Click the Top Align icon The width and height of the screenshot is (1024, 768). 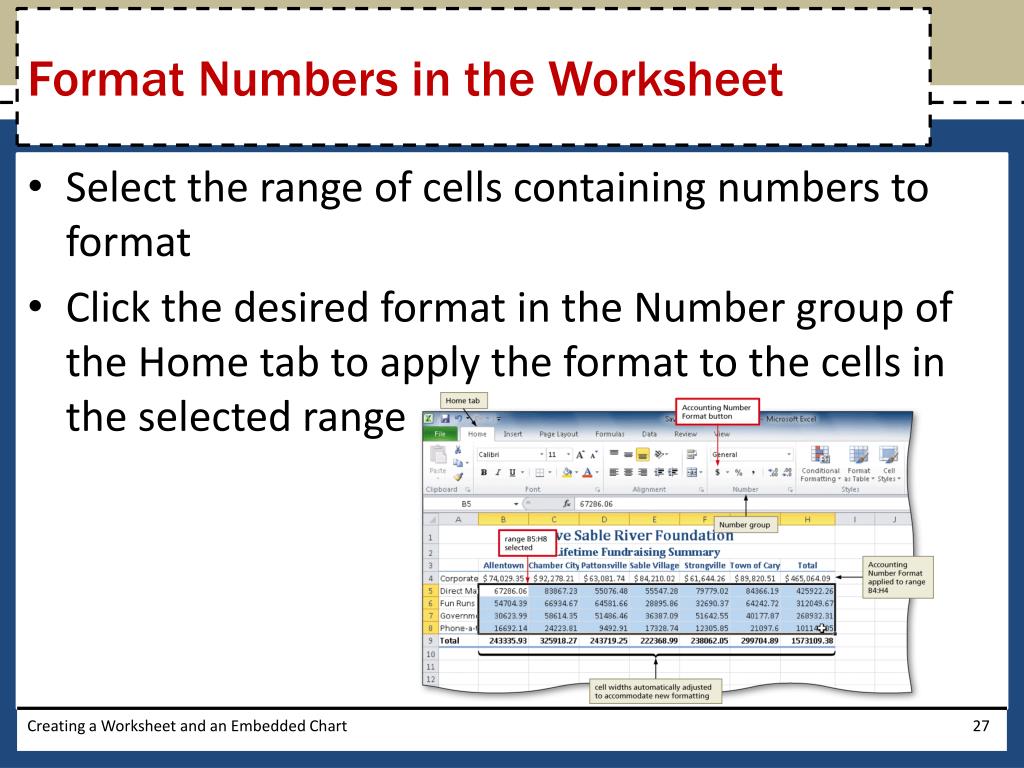coord(614,453)
